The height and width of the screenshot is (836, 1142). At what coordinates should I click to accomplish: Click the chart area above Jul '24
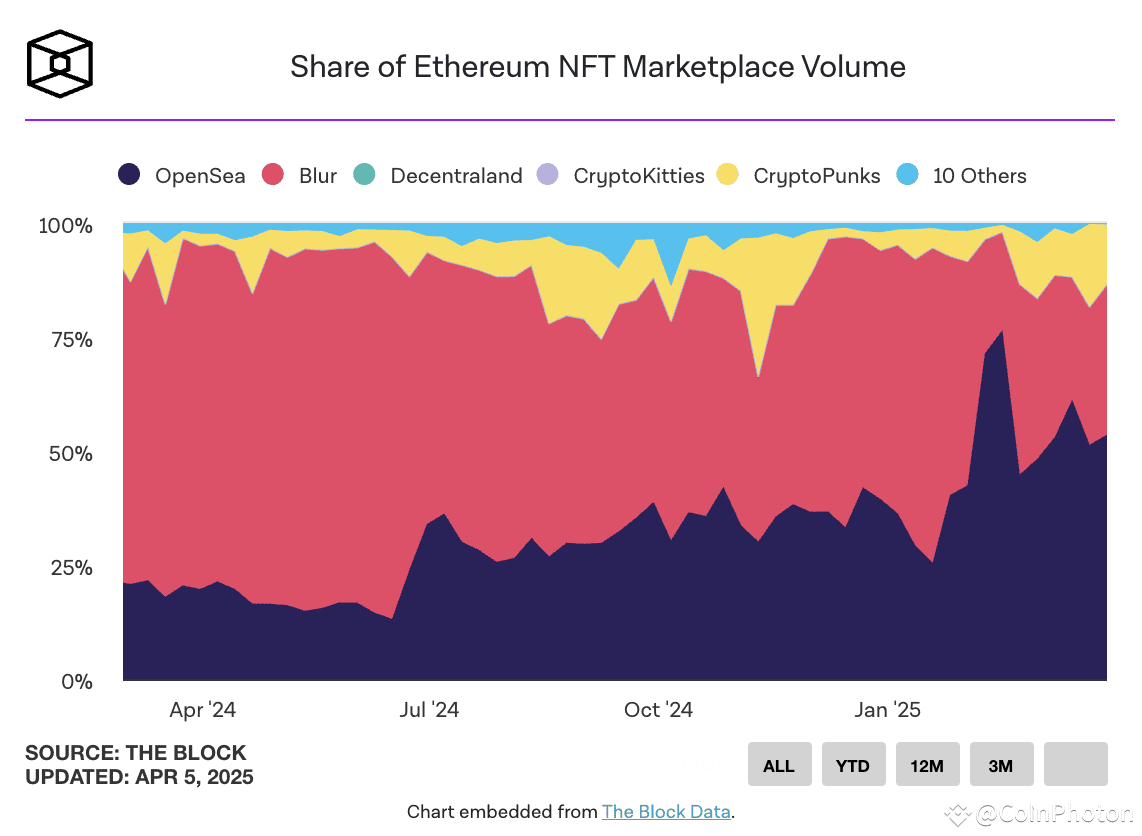tap(430, 450)
